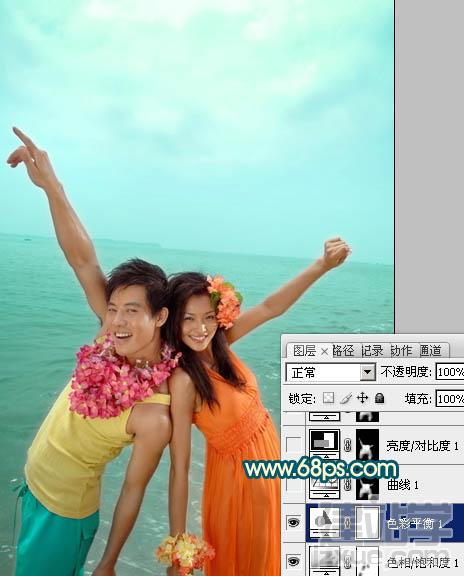Click the 色彩平衡 1 white layer mask
This screenshot has height=576, width=464.
click(367, 522)
